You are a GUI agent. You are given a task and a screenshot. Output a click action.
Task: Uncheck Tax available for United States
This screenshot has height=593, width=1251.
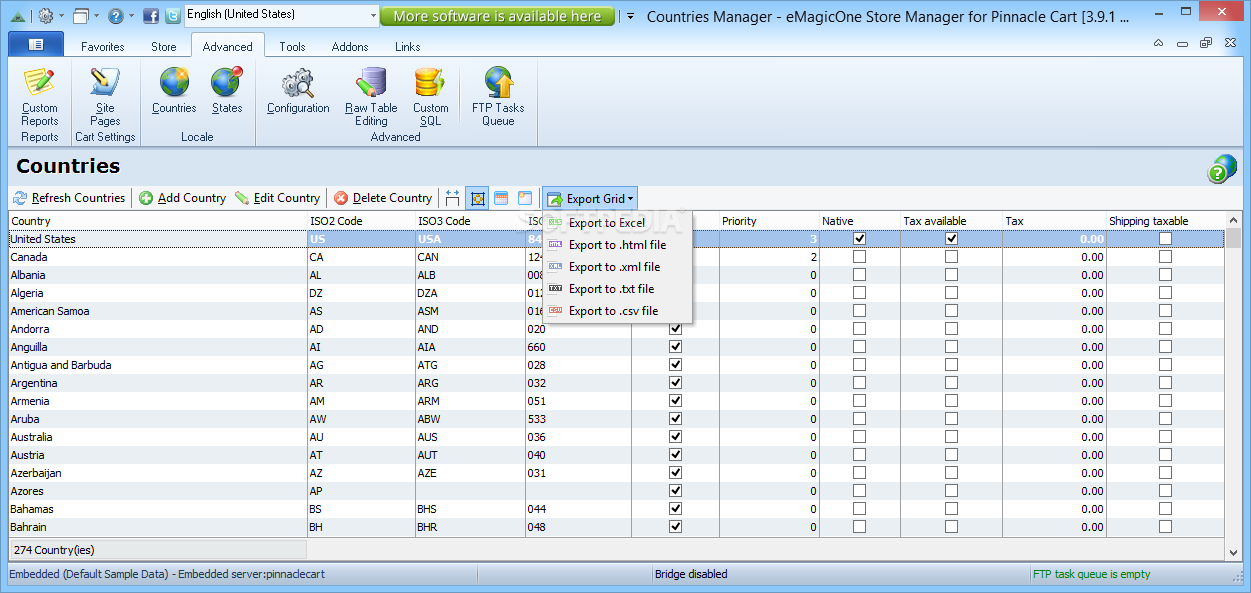tap(951, 239)
